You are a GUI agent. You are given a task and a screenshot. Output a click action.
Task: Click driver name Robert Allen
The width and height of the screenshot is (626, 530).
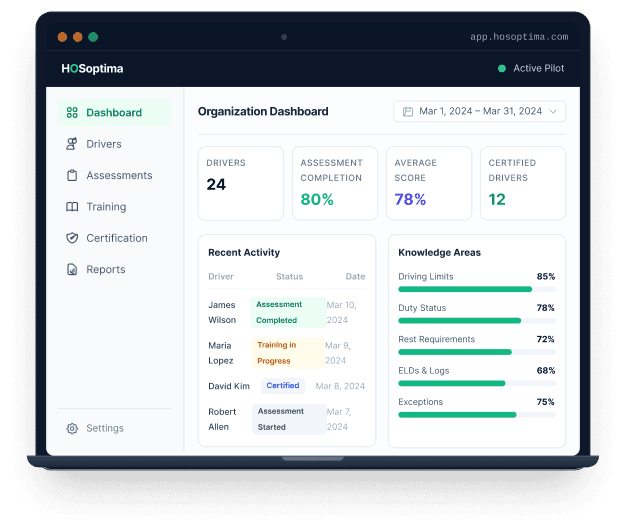point(222,419)
